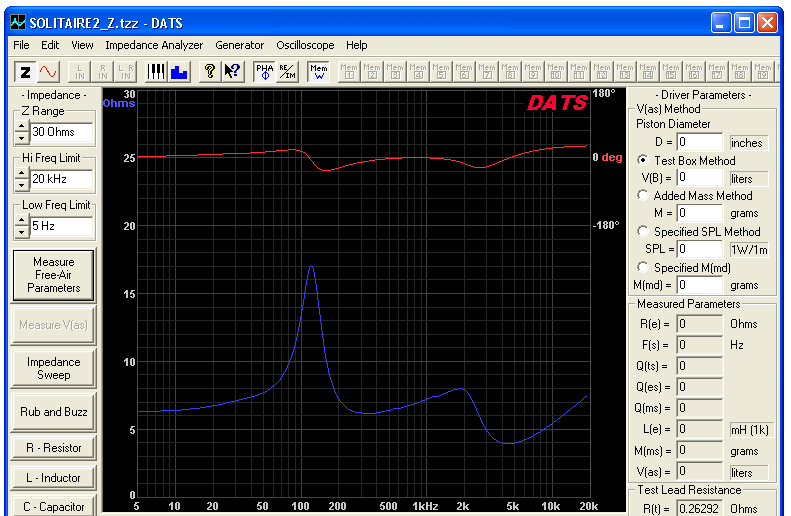Start an Impedance Sweep

click(x=53, y=368)
